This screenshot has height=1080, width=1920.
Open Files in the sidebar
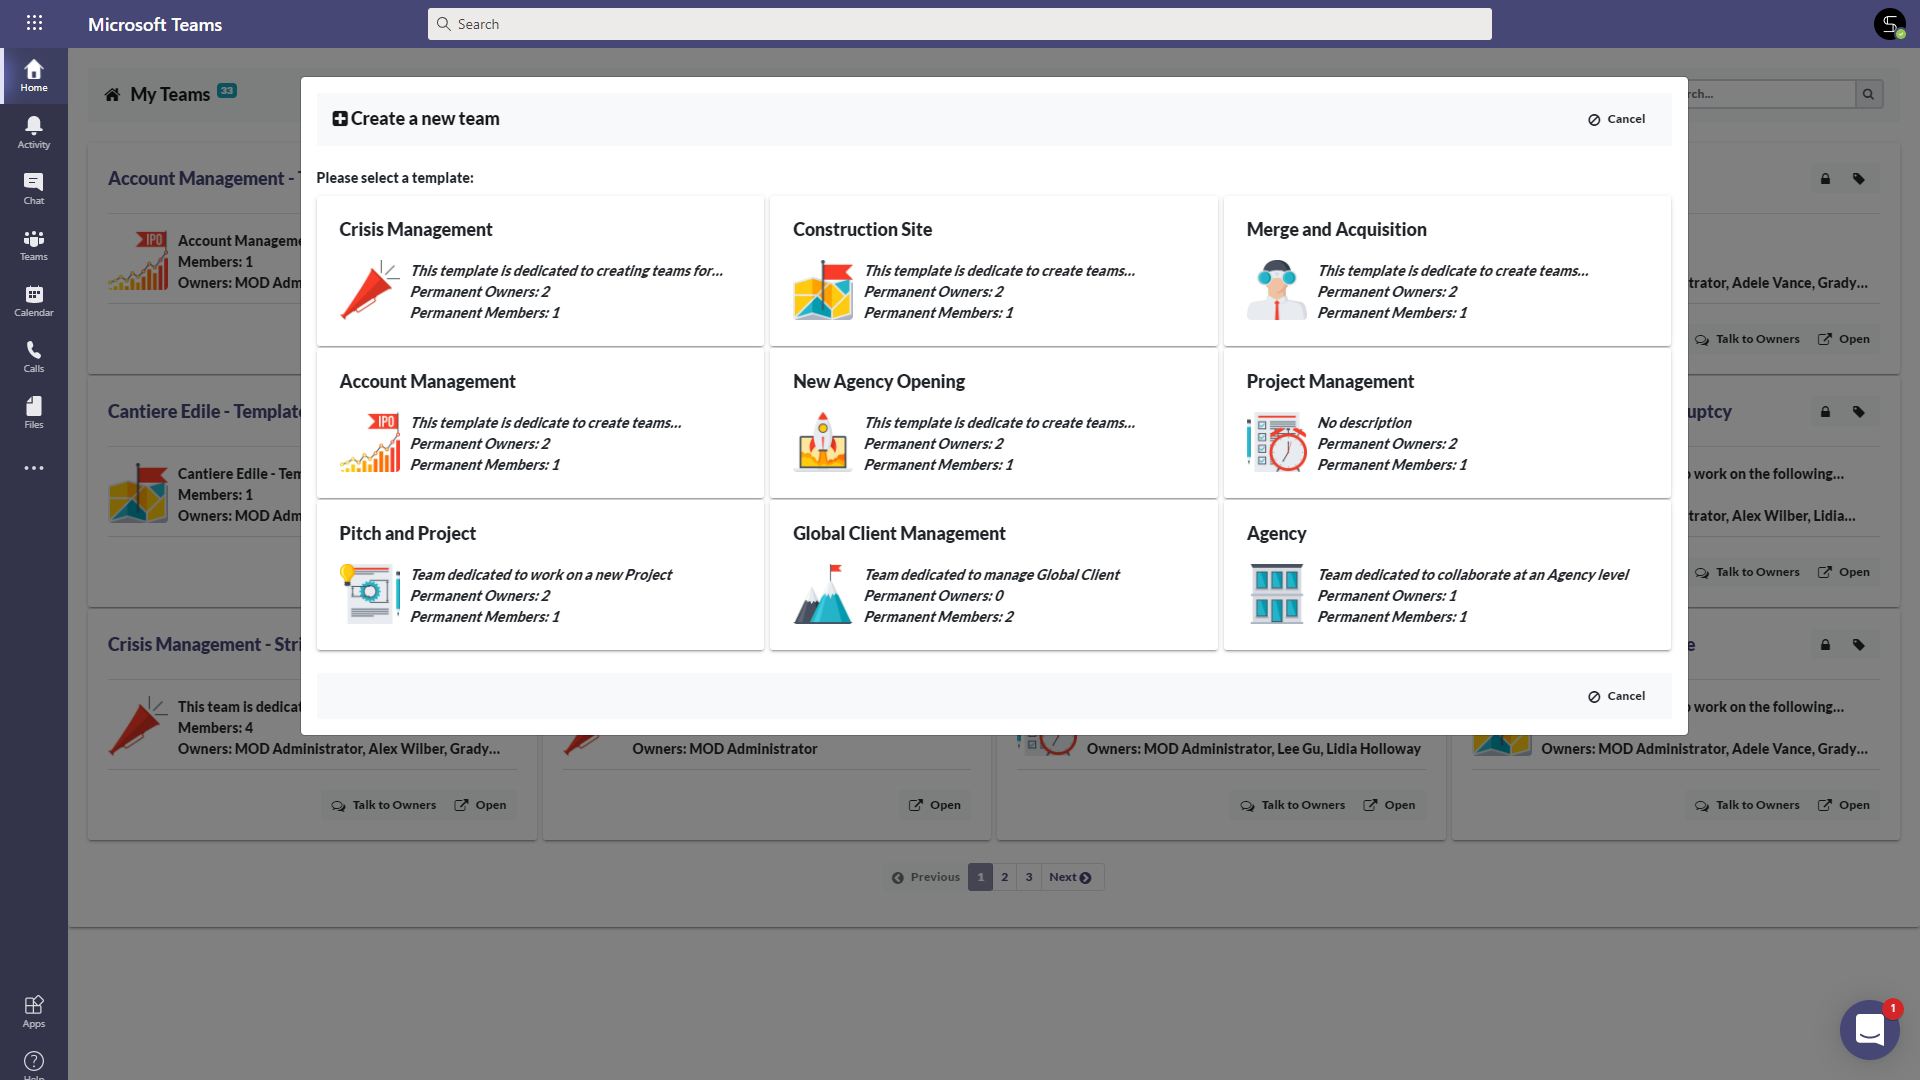point(34,411)
